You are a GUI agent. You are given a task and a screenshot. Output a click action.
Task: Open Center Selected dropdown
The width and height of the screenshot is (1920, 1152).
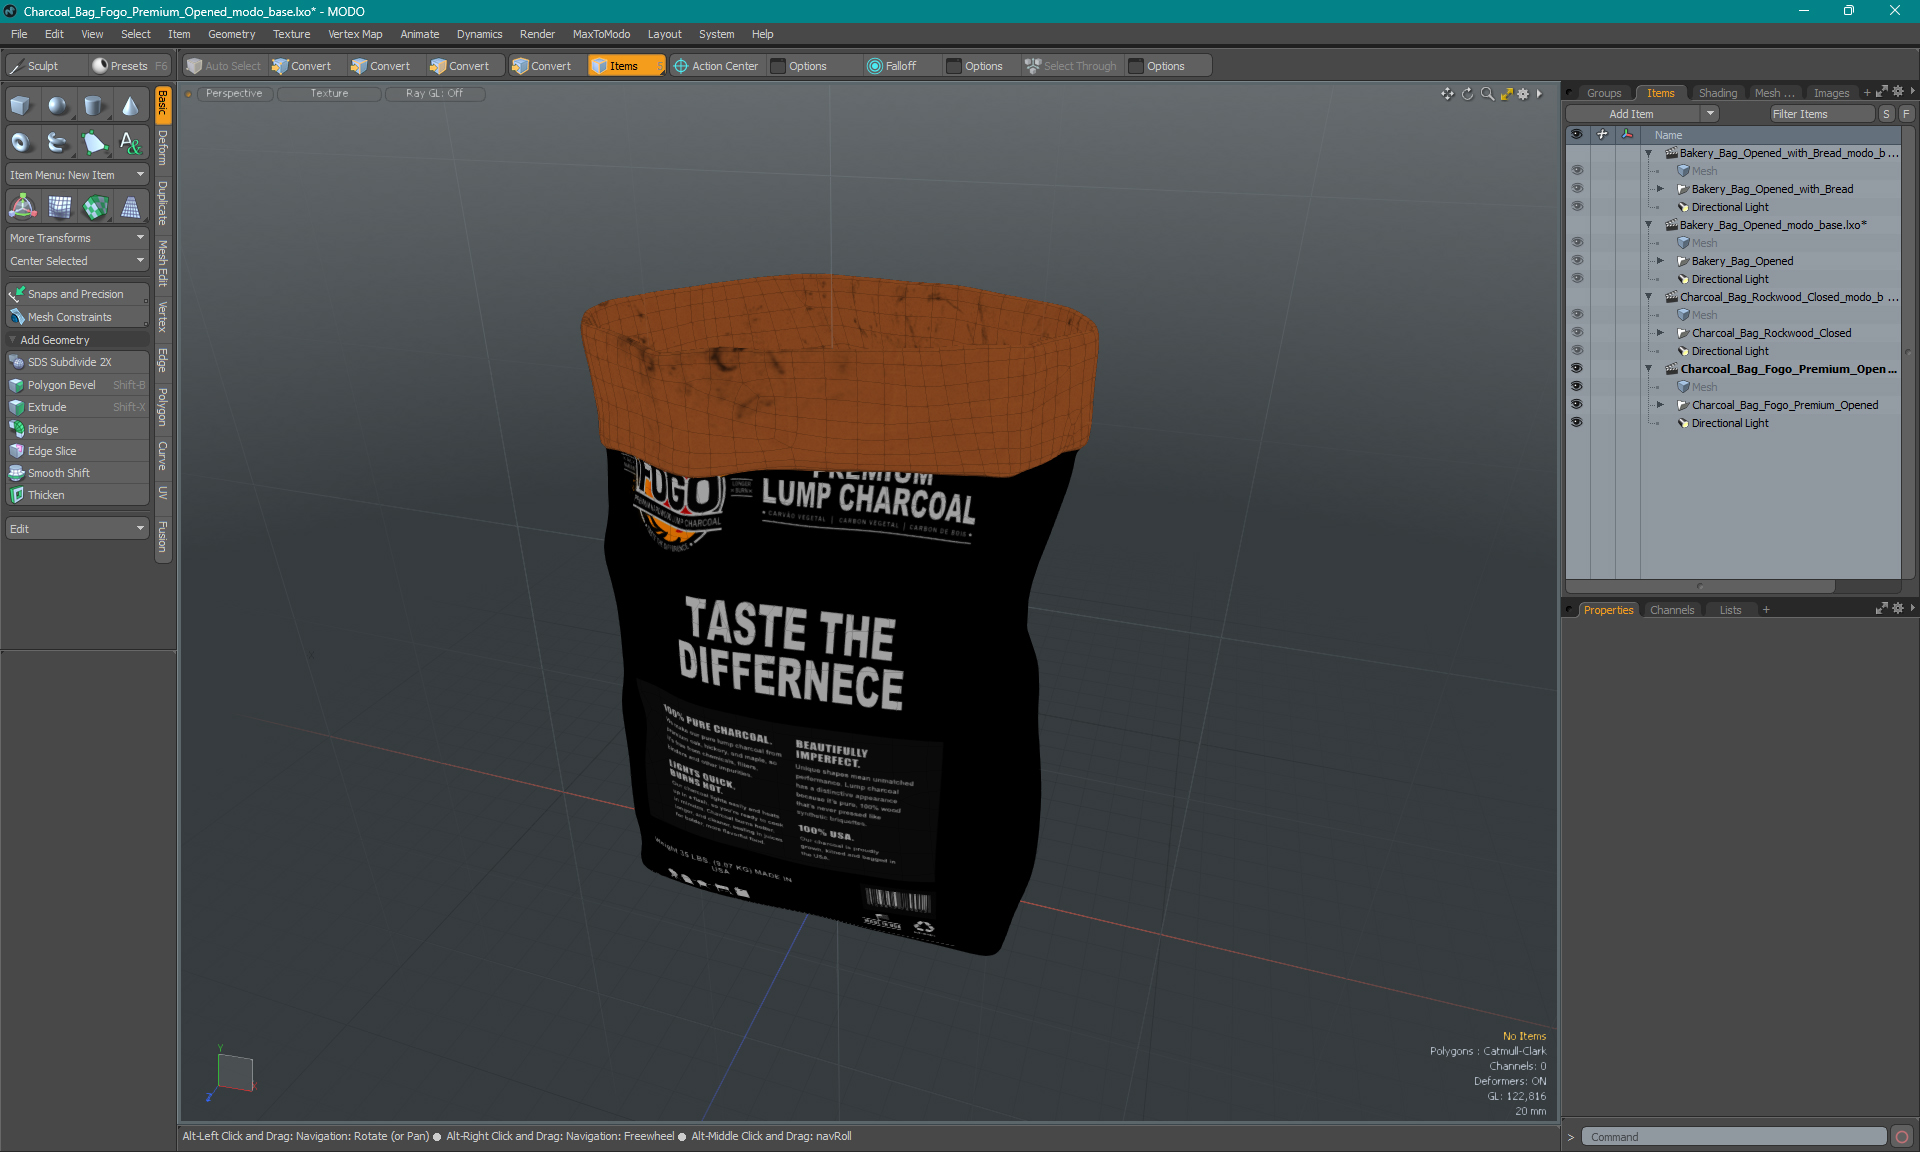(x=77, y=261)
